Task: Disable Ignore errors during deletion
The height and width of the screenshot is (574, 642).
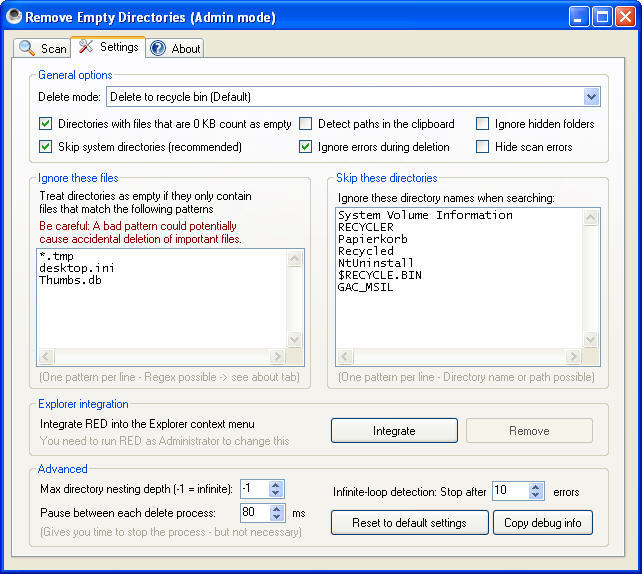Action: click(x=306, y=147)
